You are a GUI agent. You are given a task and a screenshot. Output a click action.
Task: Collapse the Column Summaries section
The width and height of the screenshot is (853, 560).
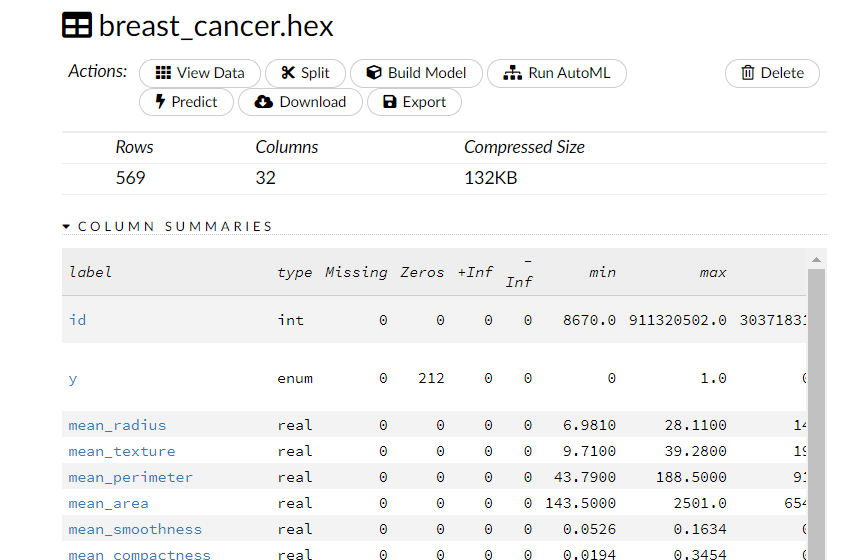pos(67,227)
